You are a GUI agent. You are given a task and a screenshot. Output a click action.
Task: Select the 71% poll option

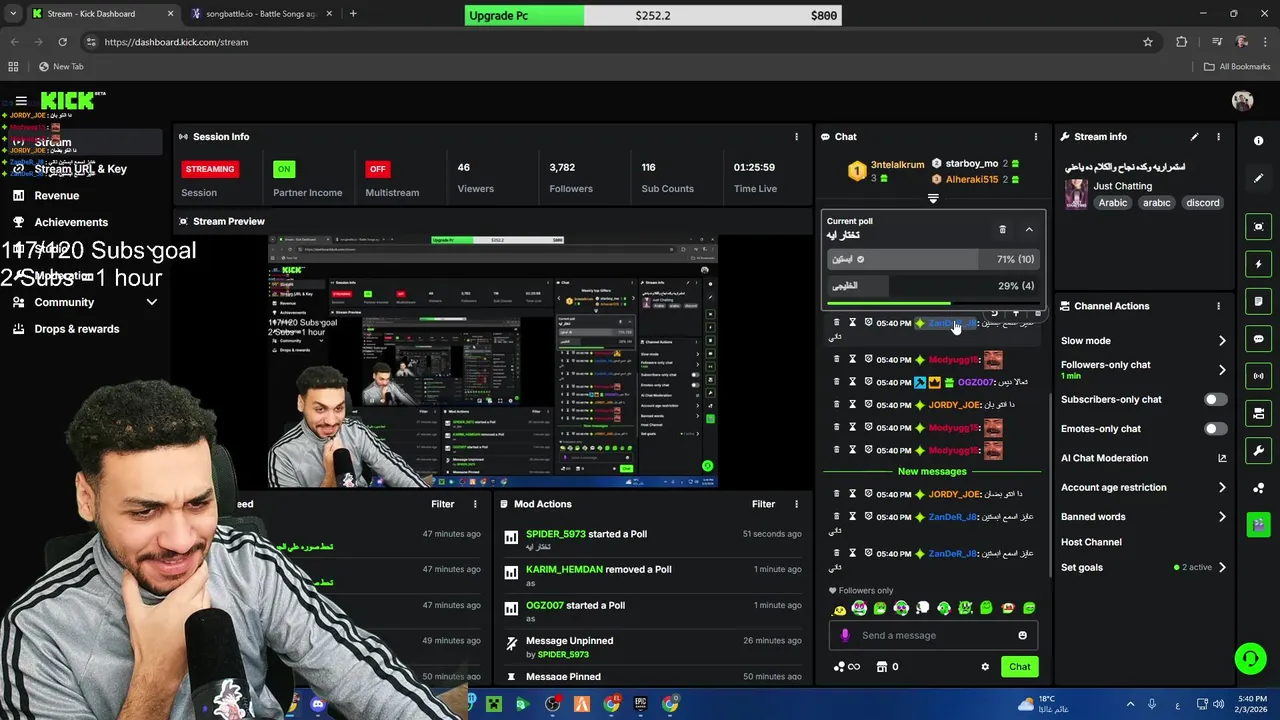tap(934, 259)
